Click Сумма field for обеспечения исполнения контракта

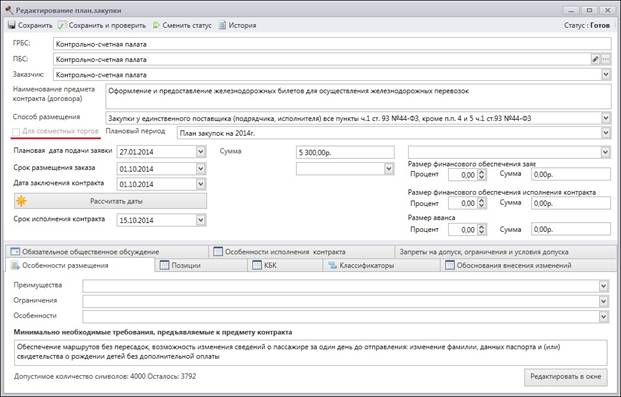point(571,203)
